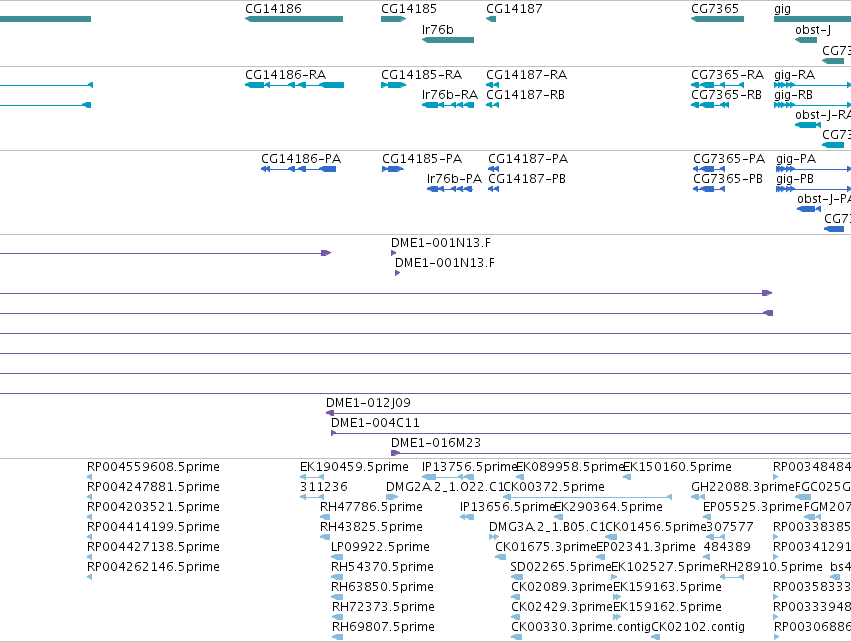Click the LP09922.5prime EST label
This screenshot has width=851, height=642.
tap(380, 548)
